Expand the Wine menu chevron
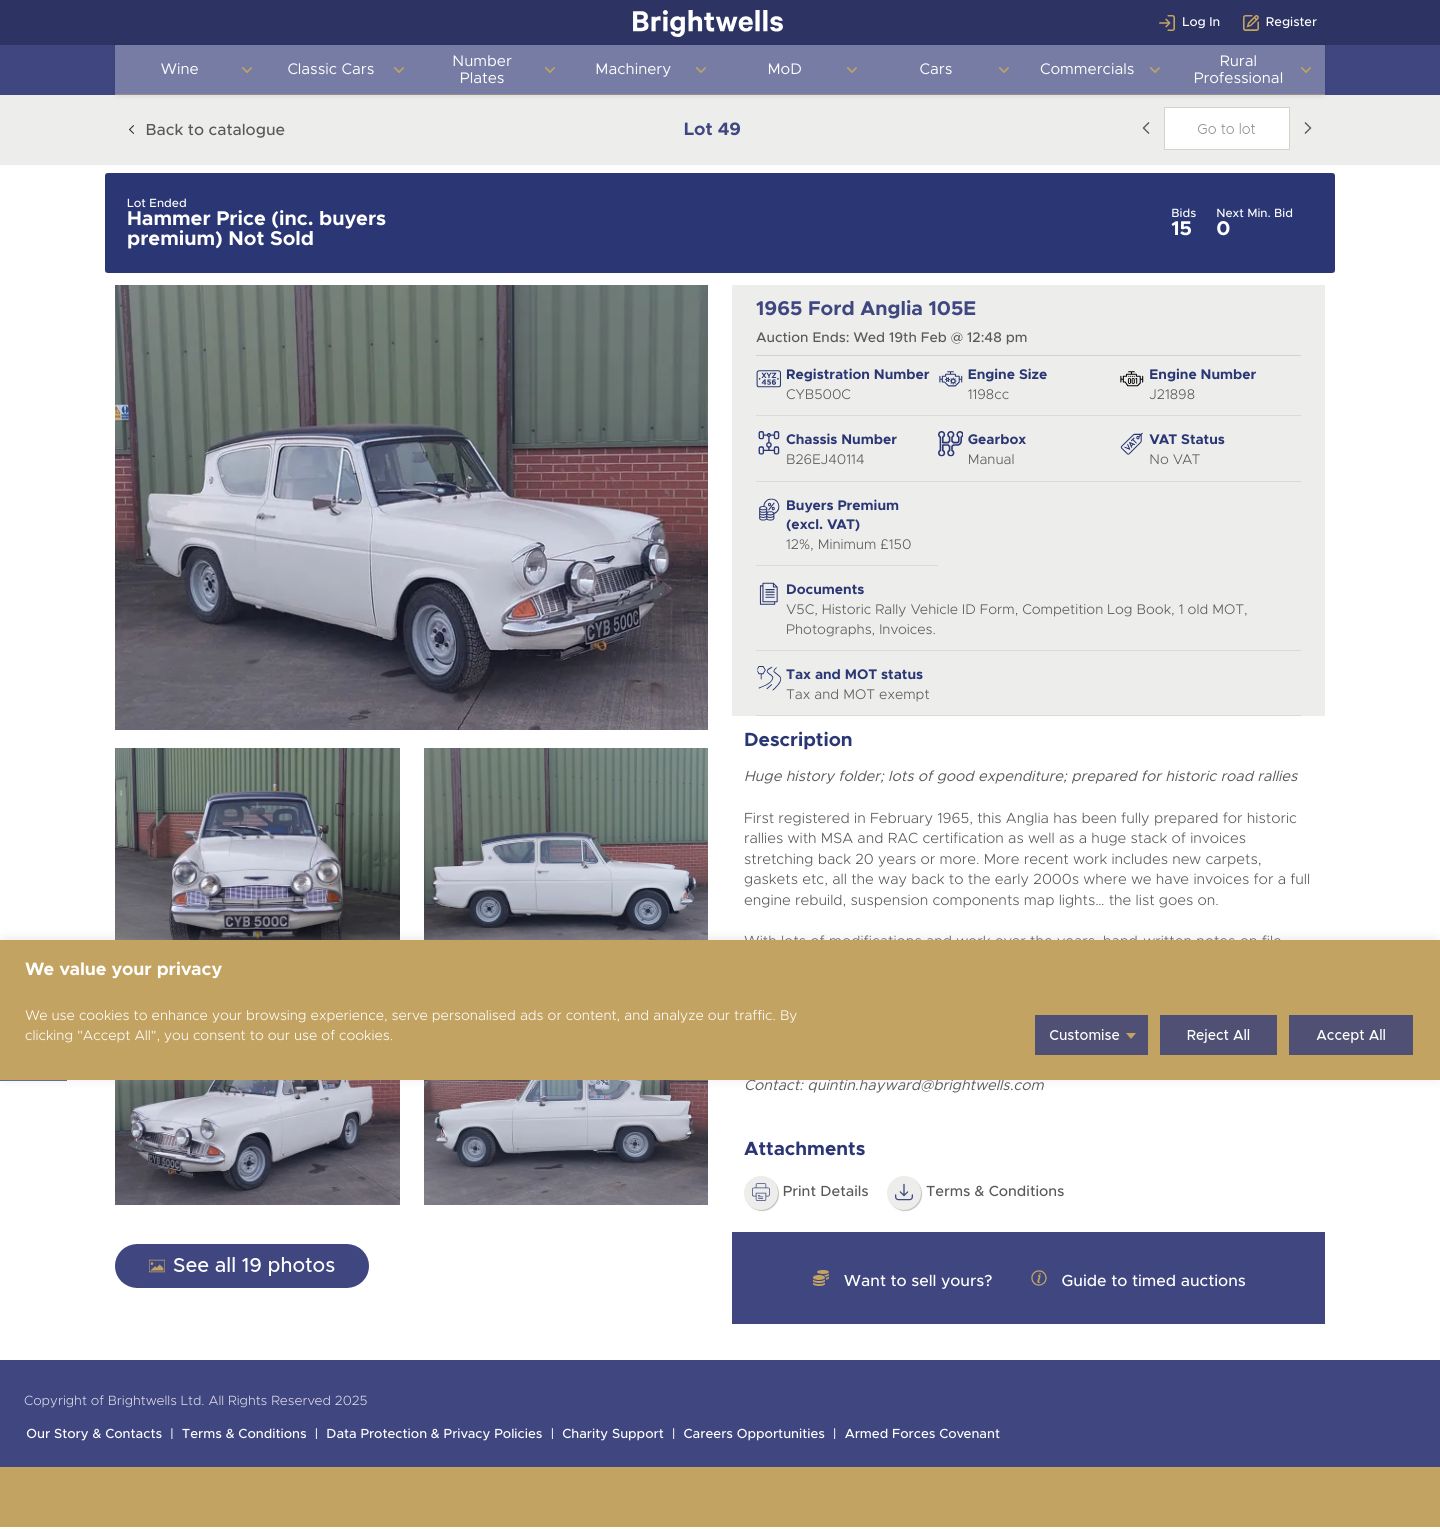Screen dimensions: 1440x1529 (247, 70)
